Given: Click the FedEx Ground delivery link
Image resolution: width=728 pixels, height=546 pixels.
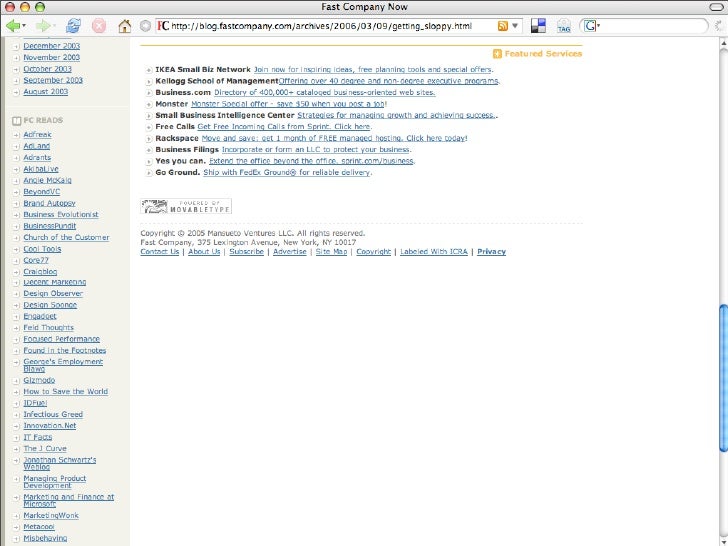Looking at the screenshot, I should coord(287,173).
